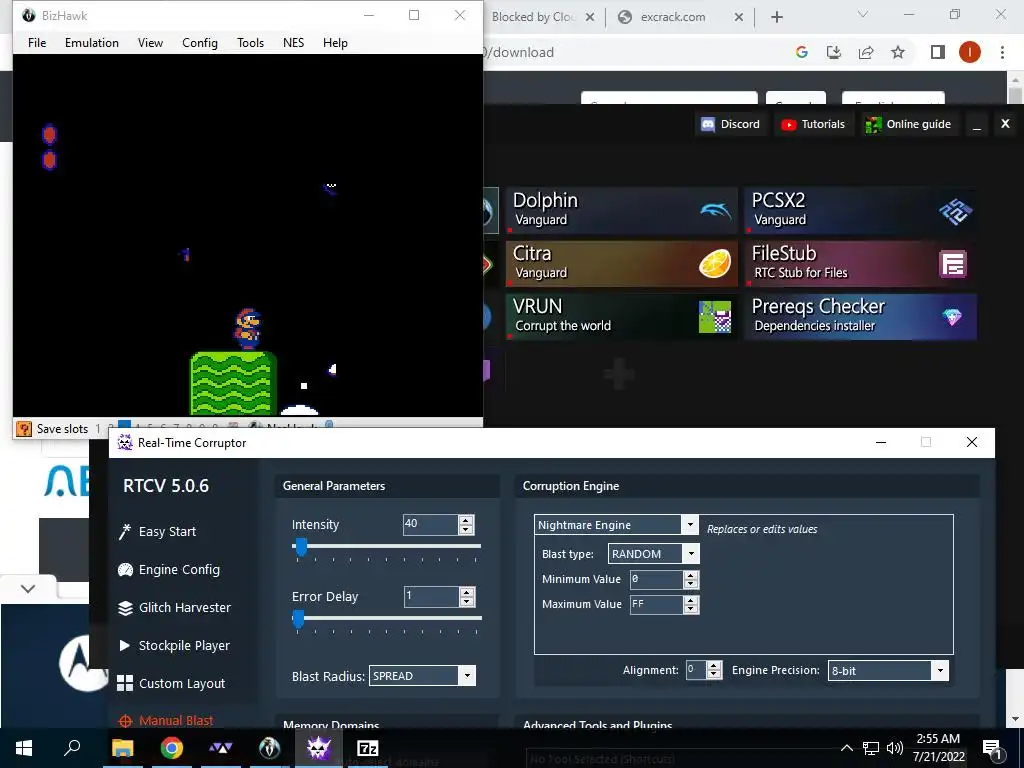Viewport: 1024px width, 768px height.
Task: Click the Intensity value field
Action: click(430, 524)
